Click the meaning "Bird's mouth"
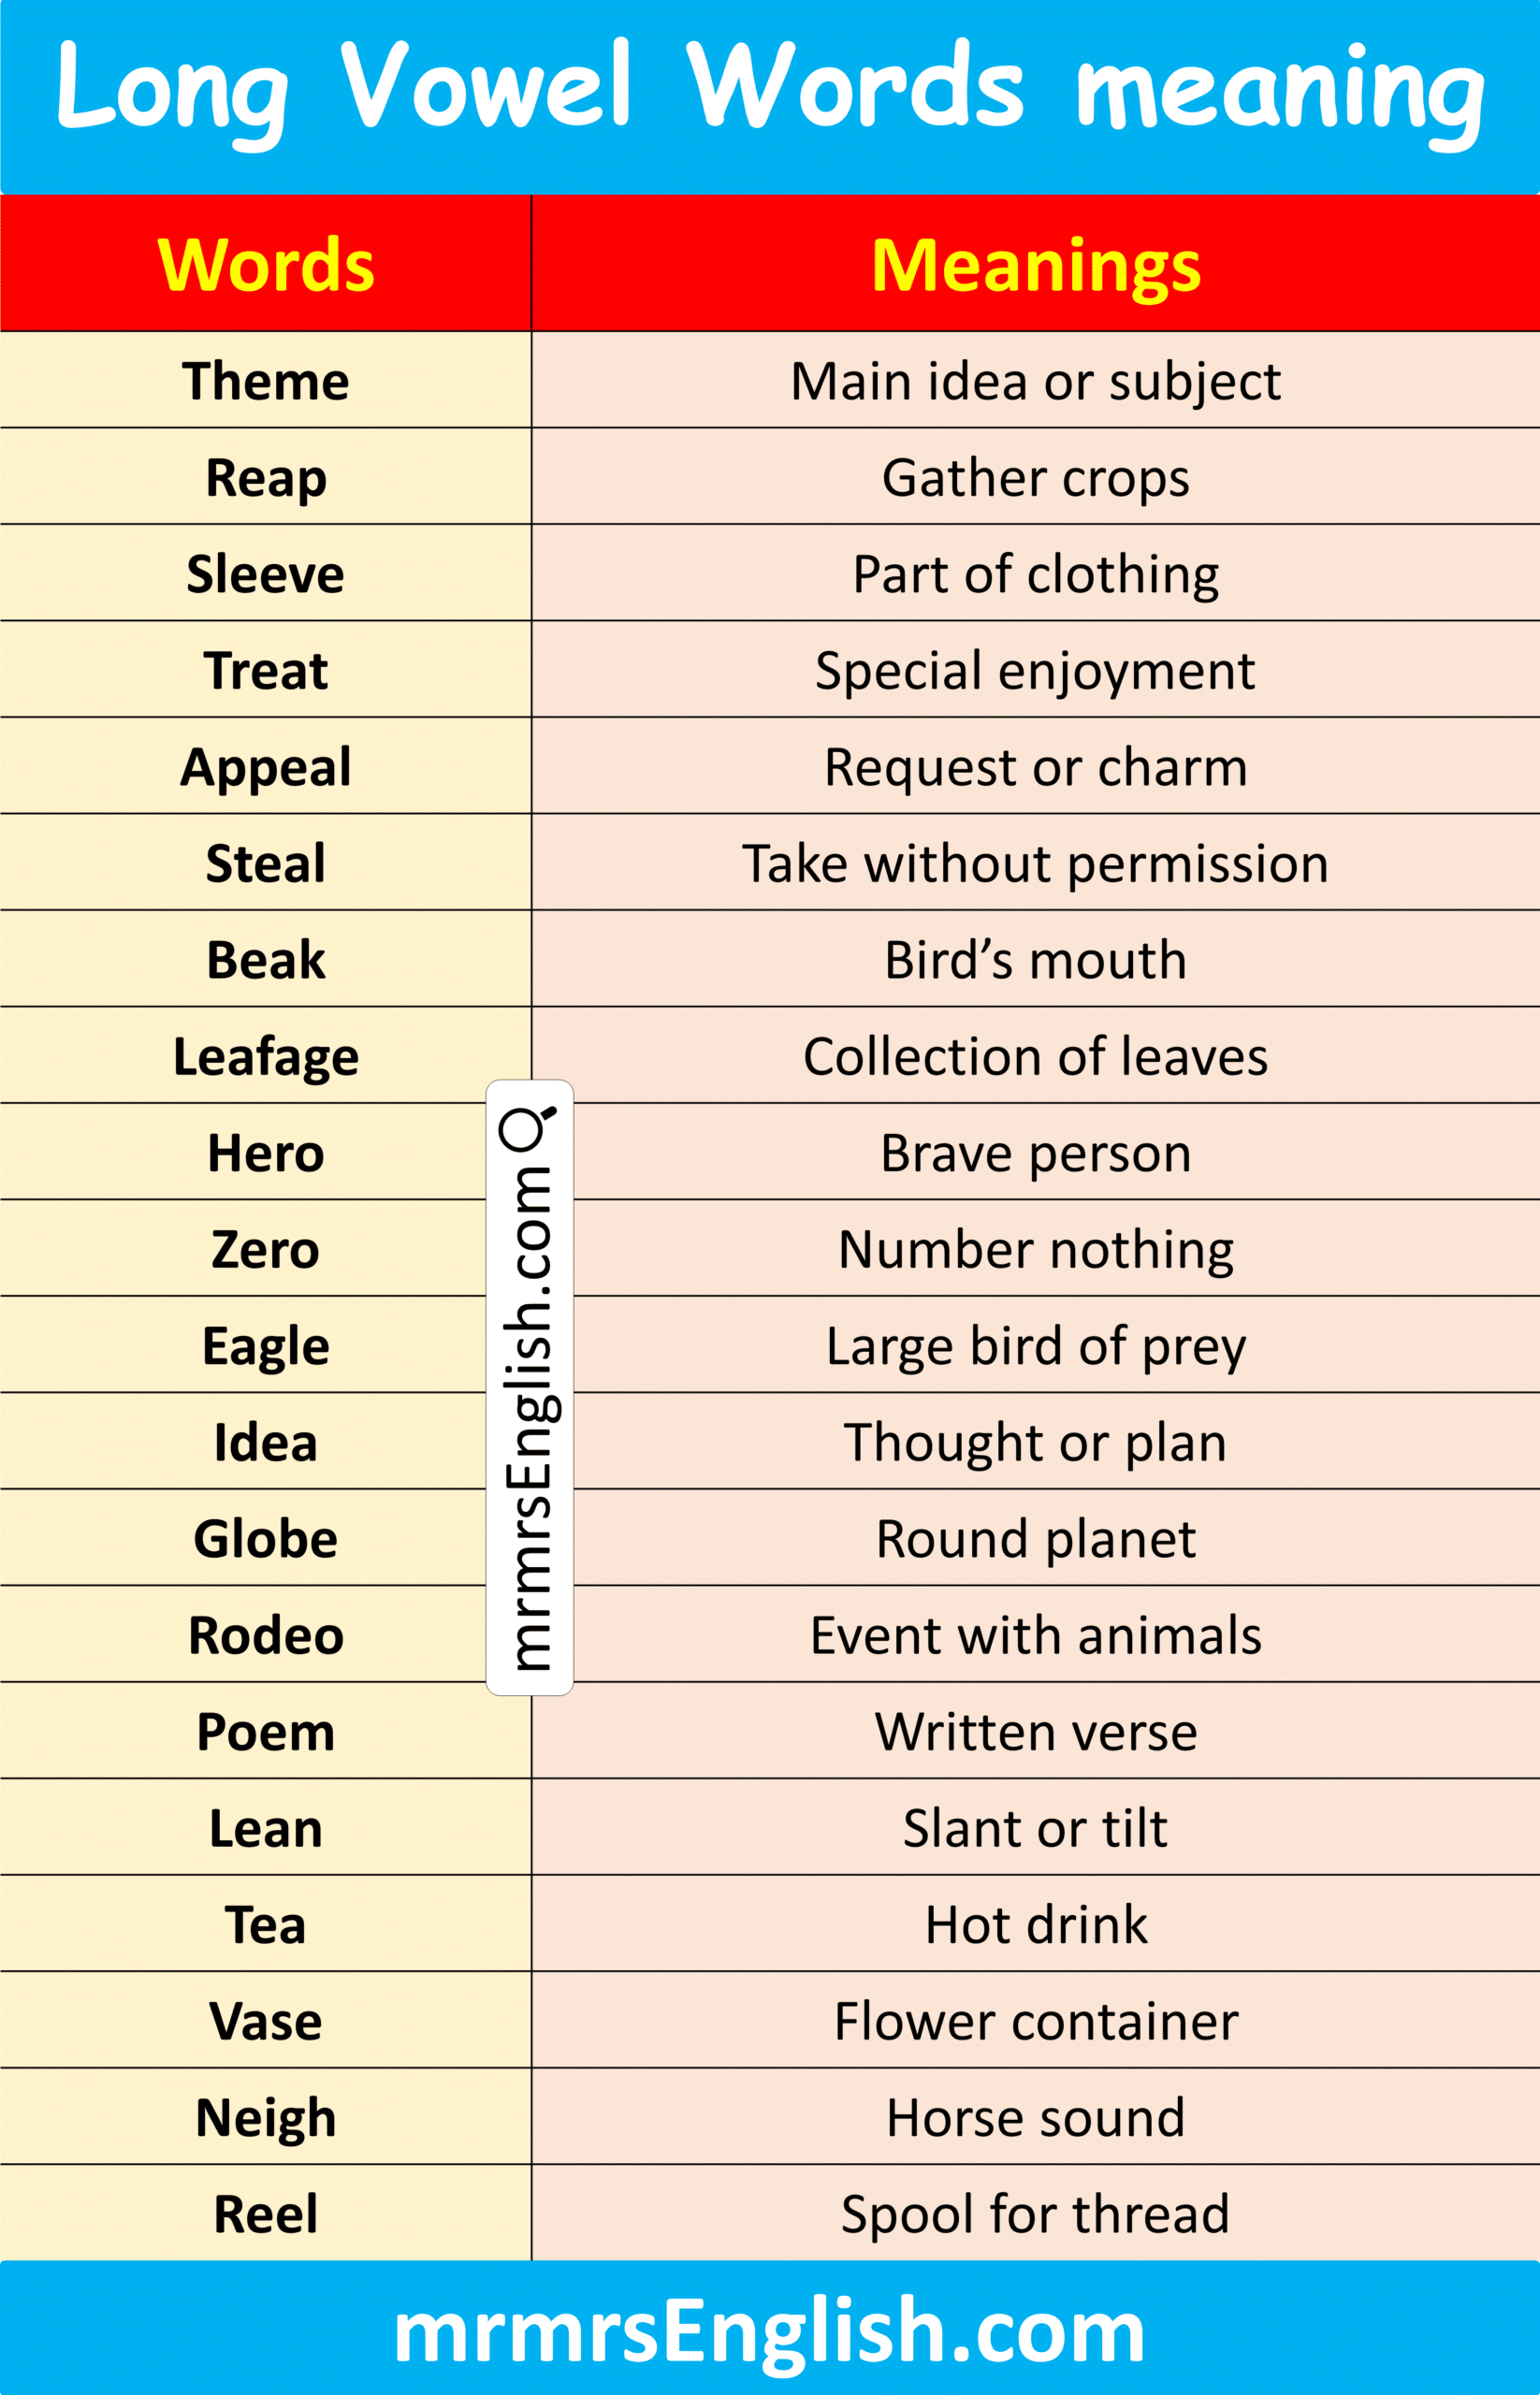The image size is (1540, 2395). click(x=1035, y=960)
